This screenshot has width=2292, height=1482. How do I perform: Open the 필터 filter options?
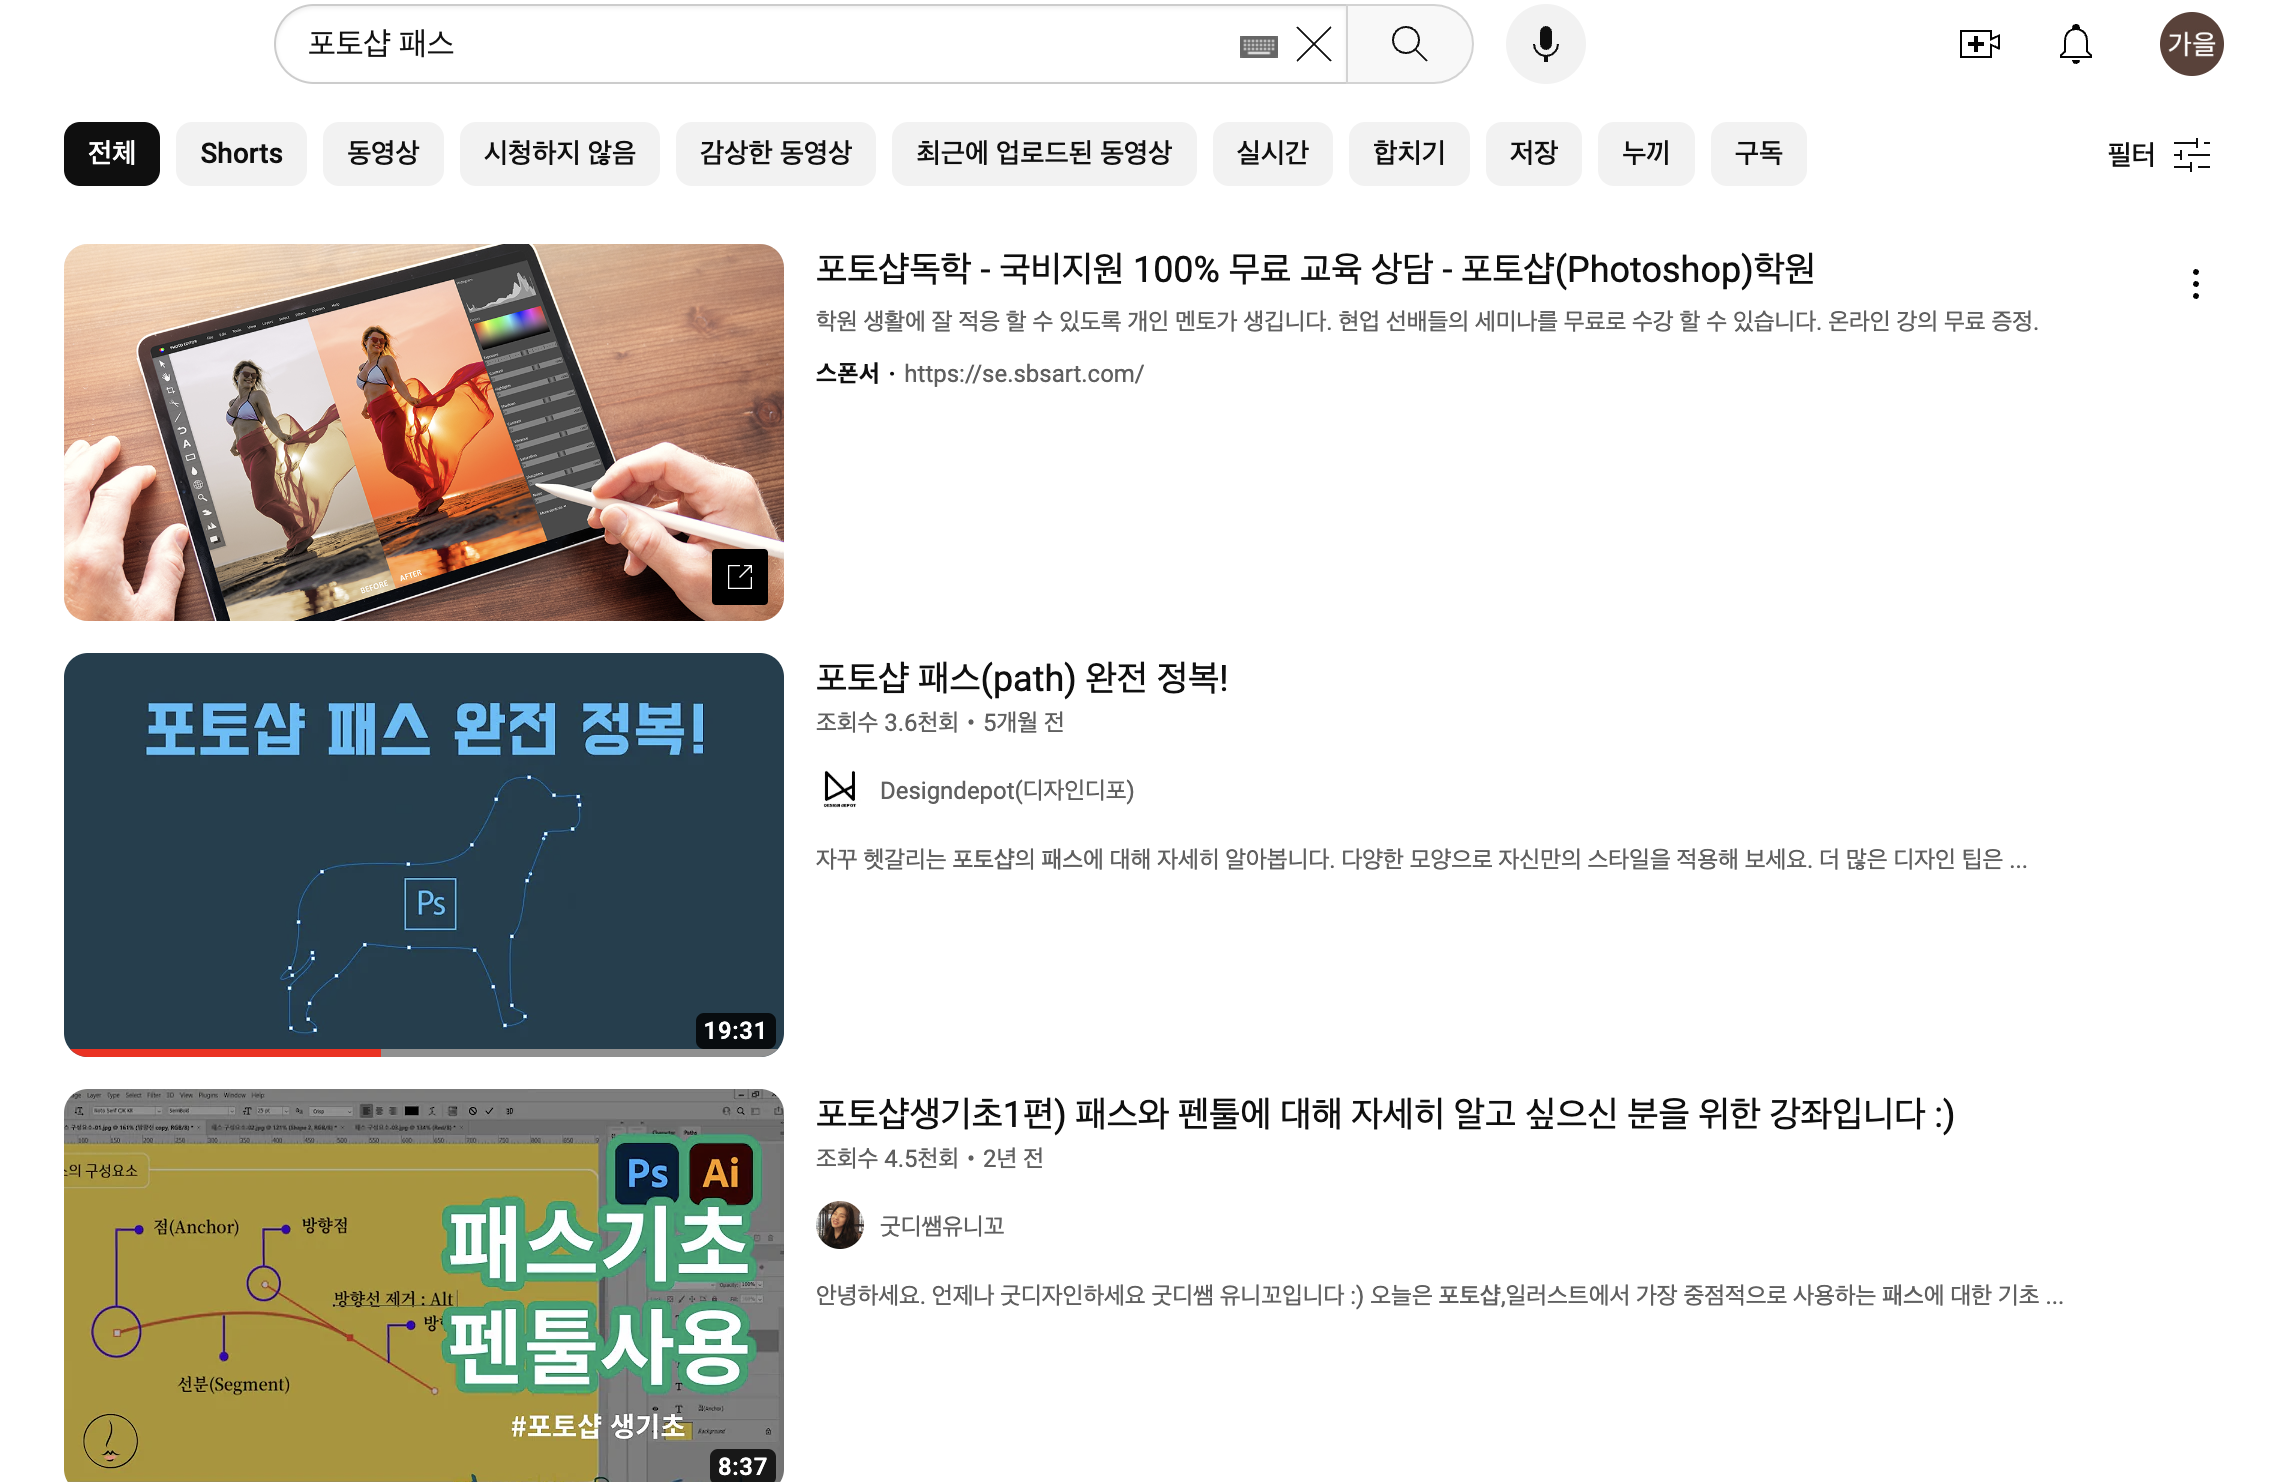click(x=2159, y=154)
